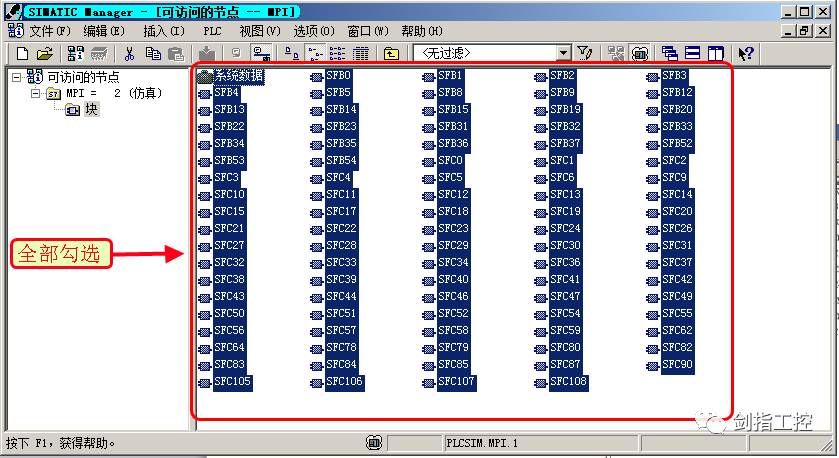Click the simulation icon in status bar
The height and width of the screenshot is (458, 839).
click(x=374, y=442)
